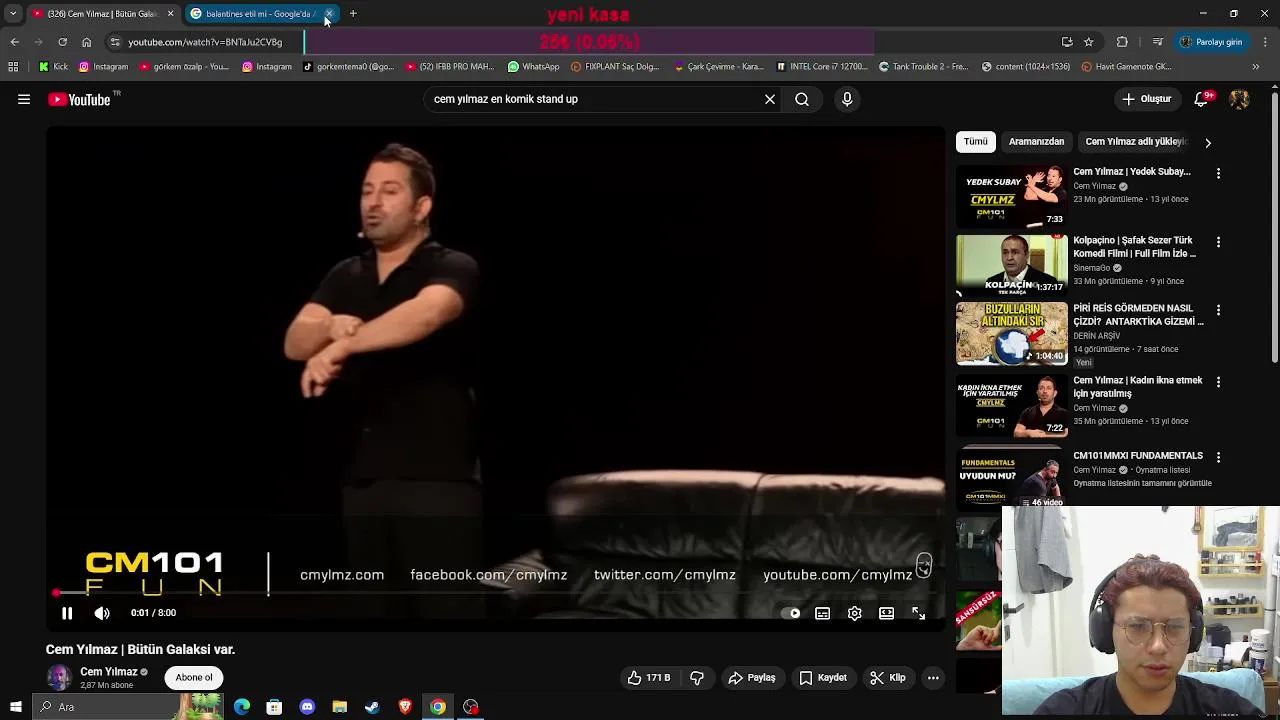Image resolution: width=1280 pixels, height=720 pixels.
Task: Click the address bar URL
Action: point(205,42)
